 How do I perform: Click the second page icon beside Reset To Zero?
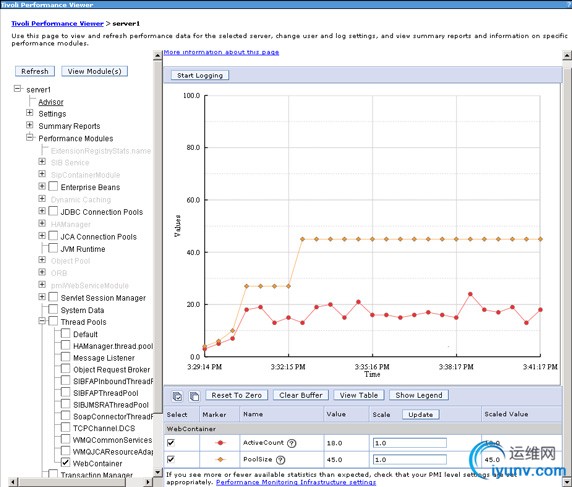pos(194,396)
